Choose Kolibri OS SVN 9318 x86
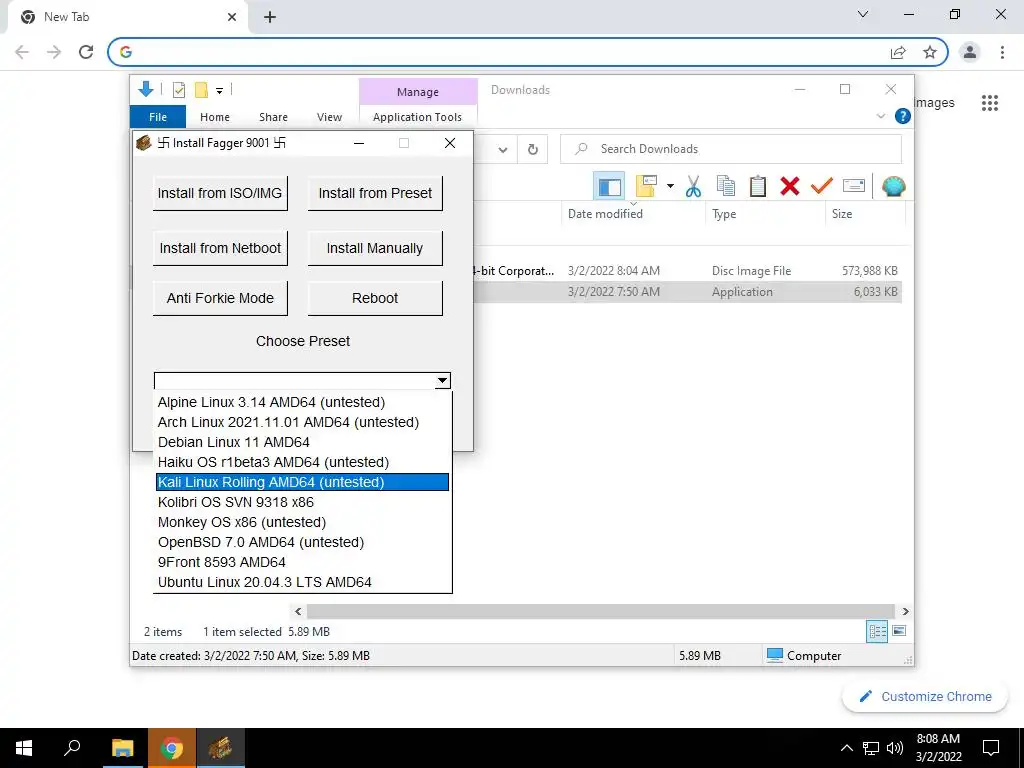This screenshot has width=1024, height=768. point(302,502)
